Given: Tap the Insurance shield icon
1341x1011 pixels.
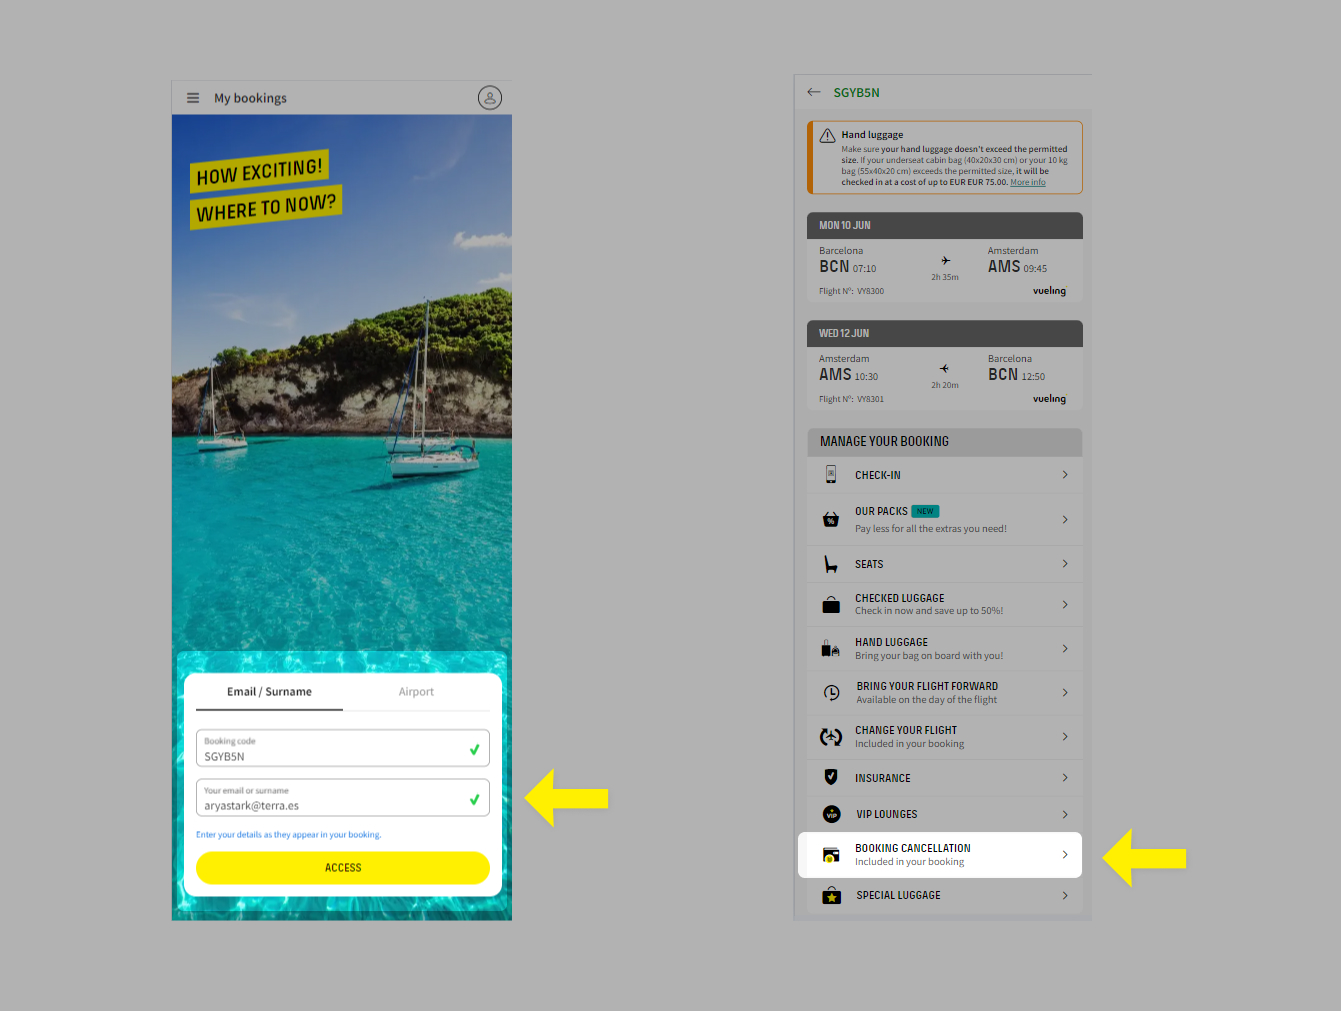Looking at the screenshot, I should point(831,777).
